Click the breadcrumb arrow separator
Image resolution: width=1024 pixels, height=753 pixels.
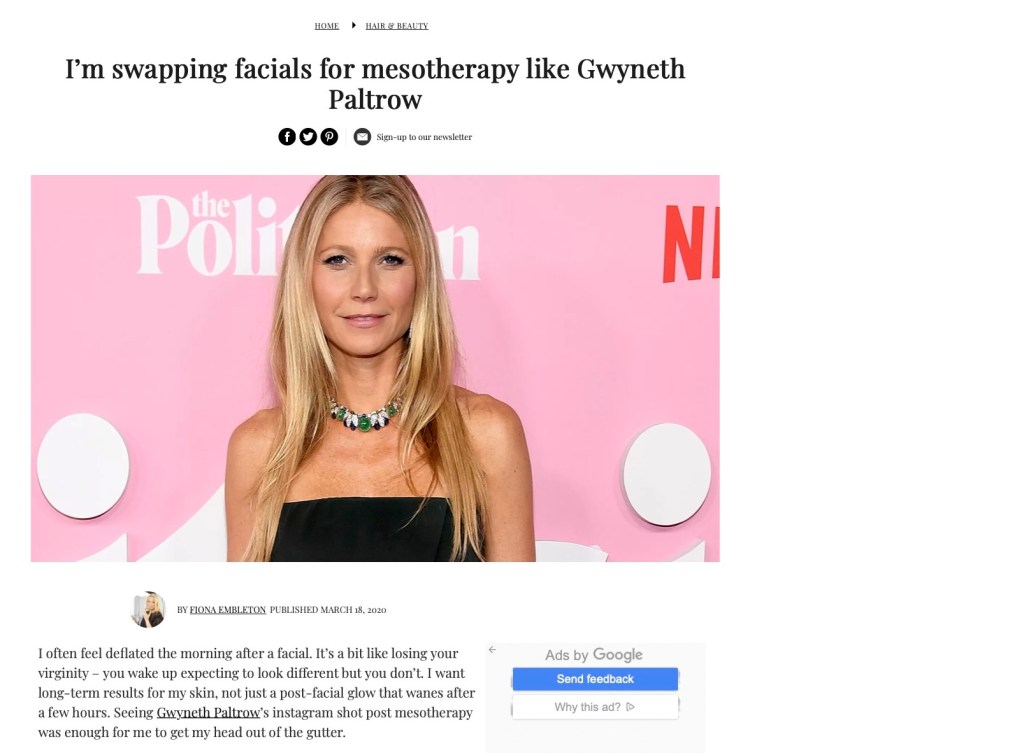pyautogui.click(x=353, y=25)
